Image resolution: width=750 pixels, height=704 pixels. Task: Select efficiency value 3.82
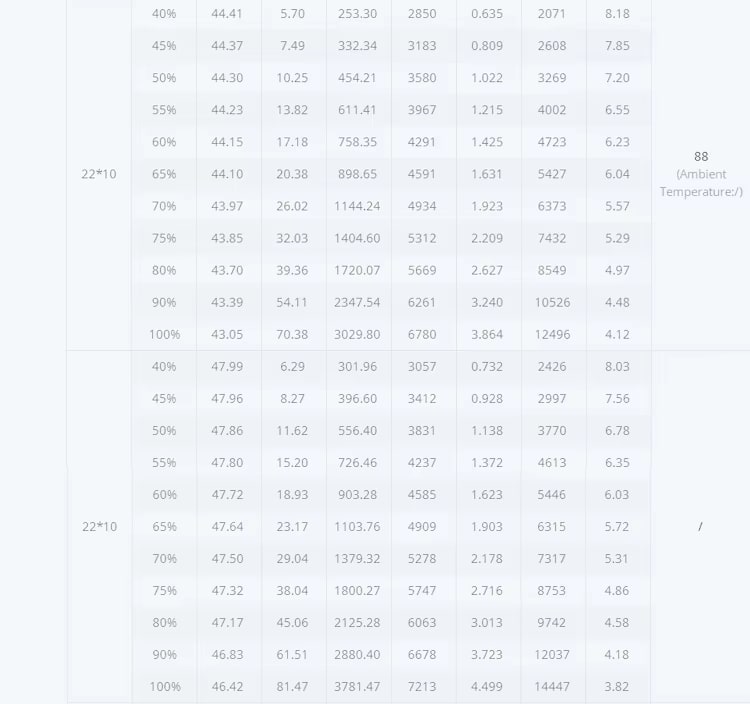click(x=617, y=687)
